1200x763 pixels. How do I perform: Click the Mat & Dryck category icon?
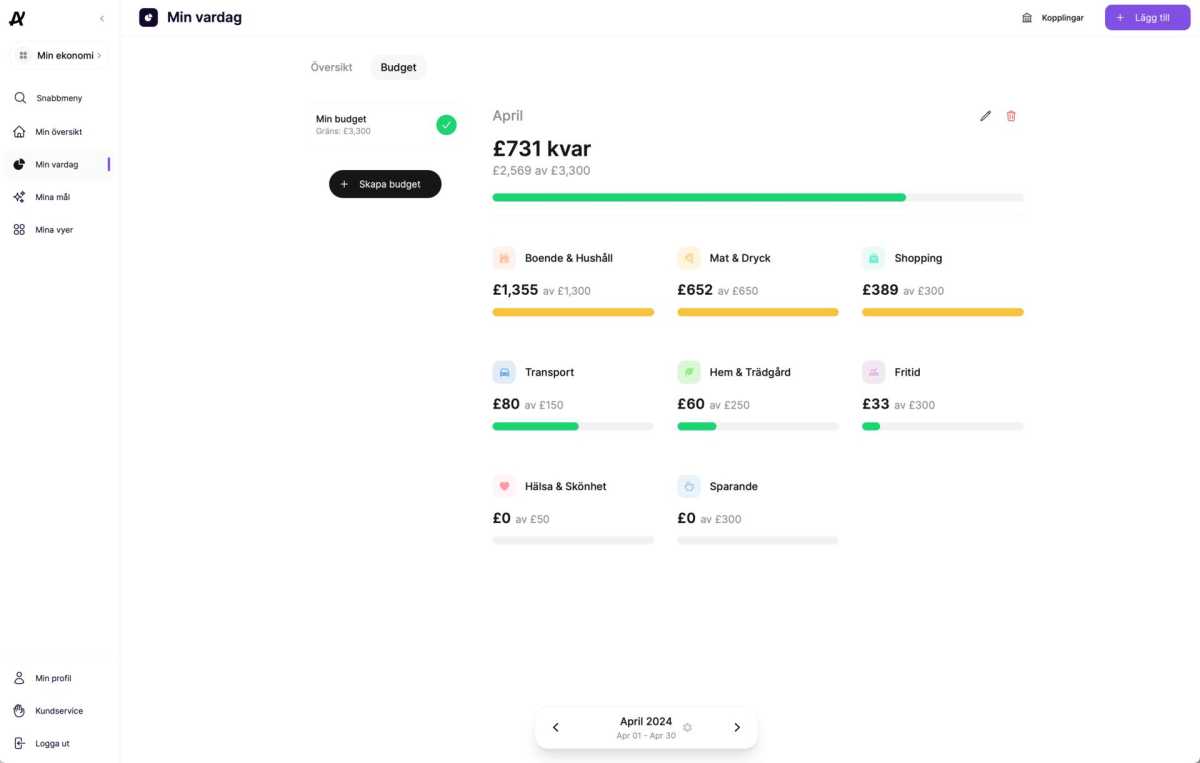tap(689, 257)
